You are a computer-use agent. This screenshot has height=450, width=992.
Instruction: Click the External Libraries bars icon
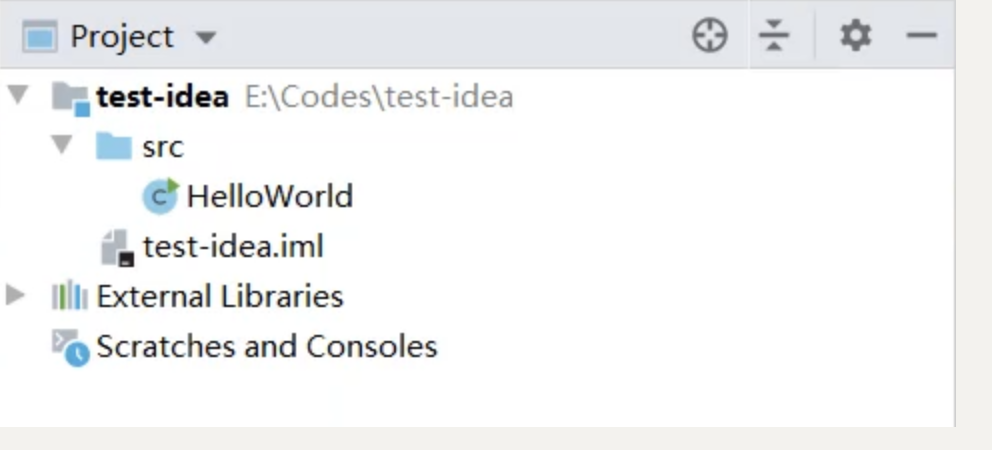pyautogui.click(x=70, y=296)
